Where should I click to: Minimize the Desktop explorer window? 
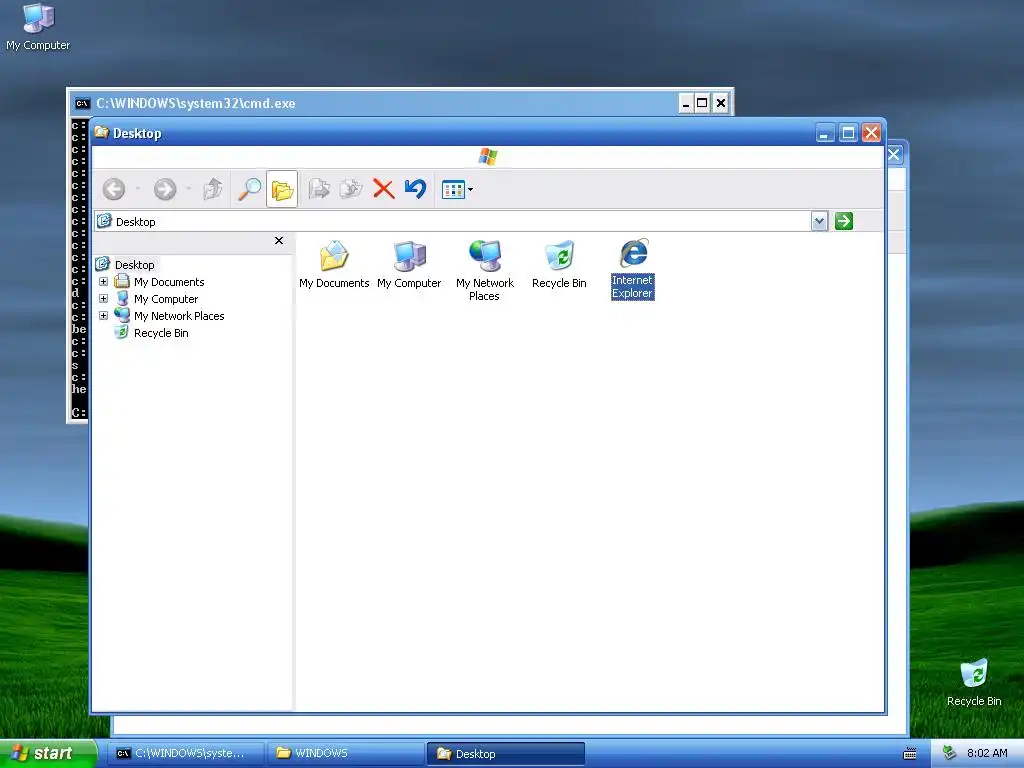point(825,133)
